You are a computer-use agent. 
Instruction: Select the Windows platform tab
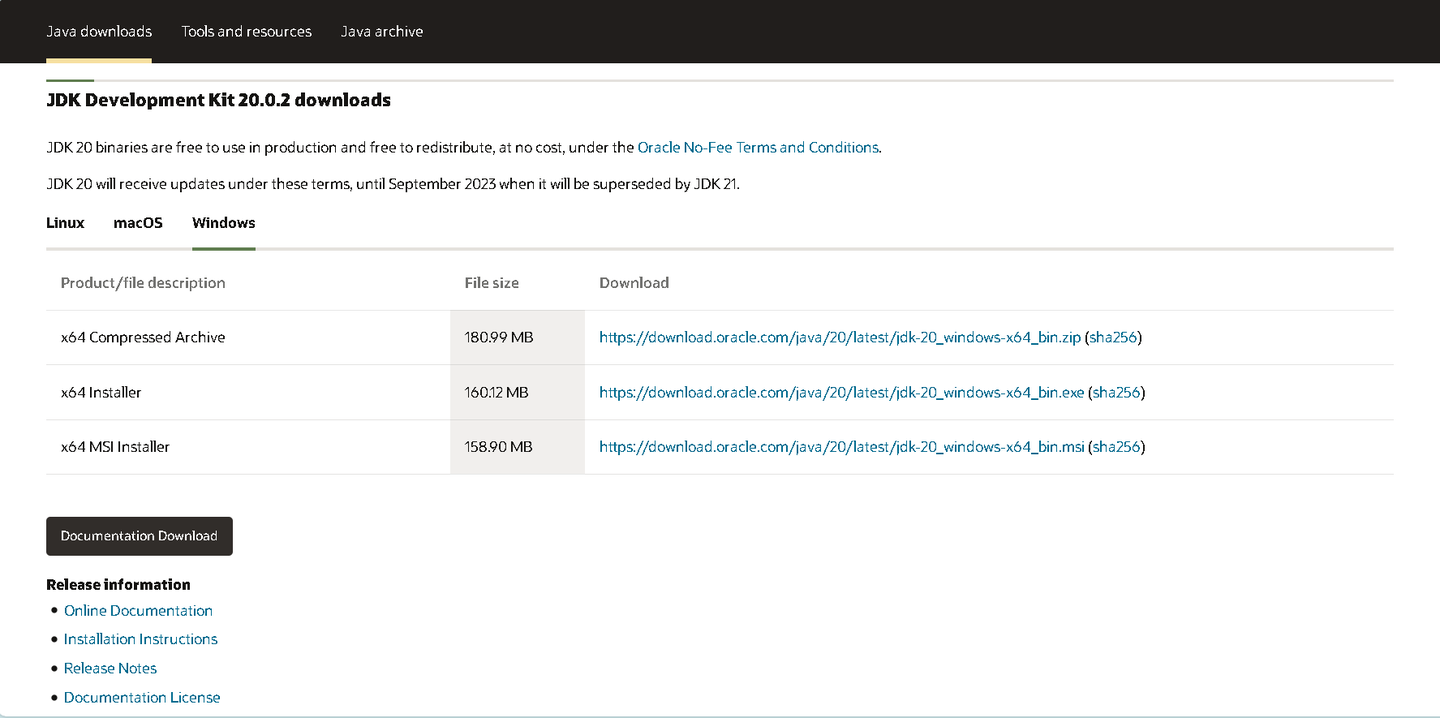(223, 223)
